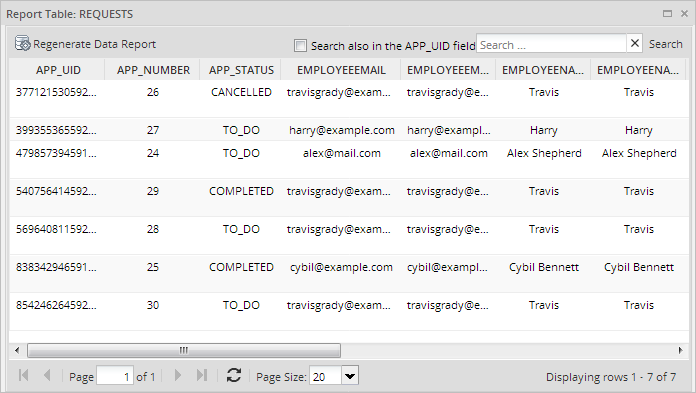This screenshot has width=696, height=393.
Task: Click the first Harry name cell
Action: pos(543,130)
